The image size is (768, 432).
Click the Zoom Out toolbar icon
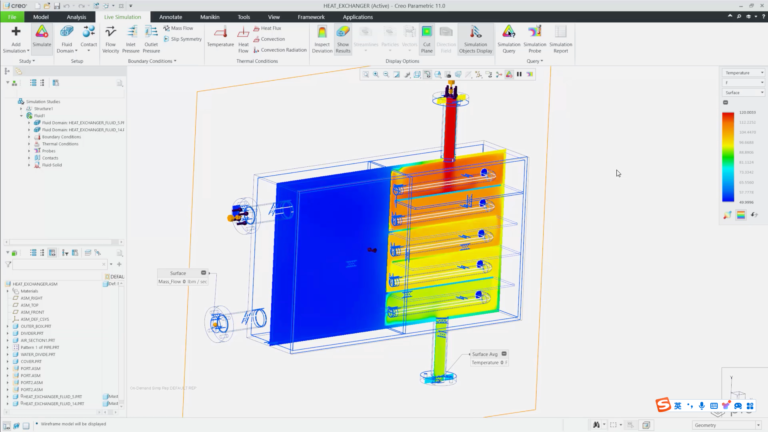click(x=386, y=74)
